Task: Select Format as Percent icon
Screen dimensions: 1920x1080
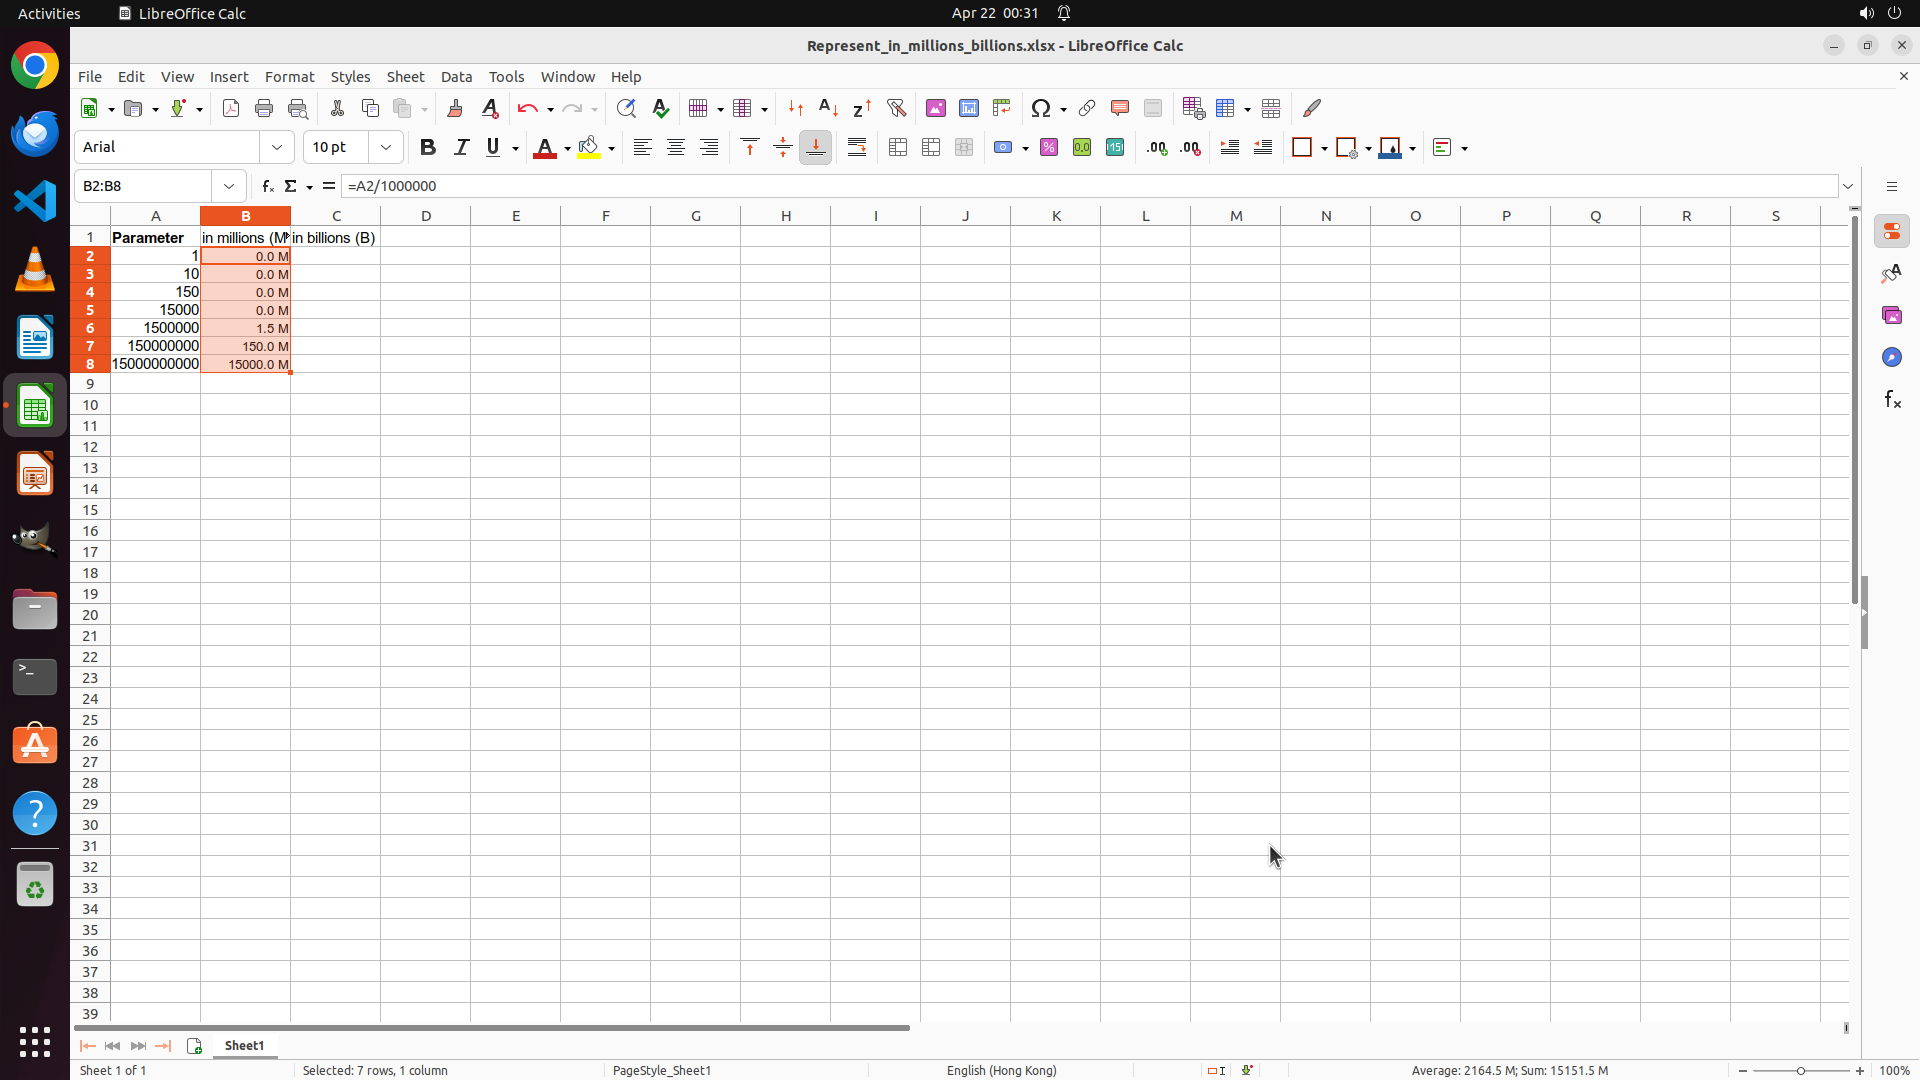Action: tap(1049, 148)
